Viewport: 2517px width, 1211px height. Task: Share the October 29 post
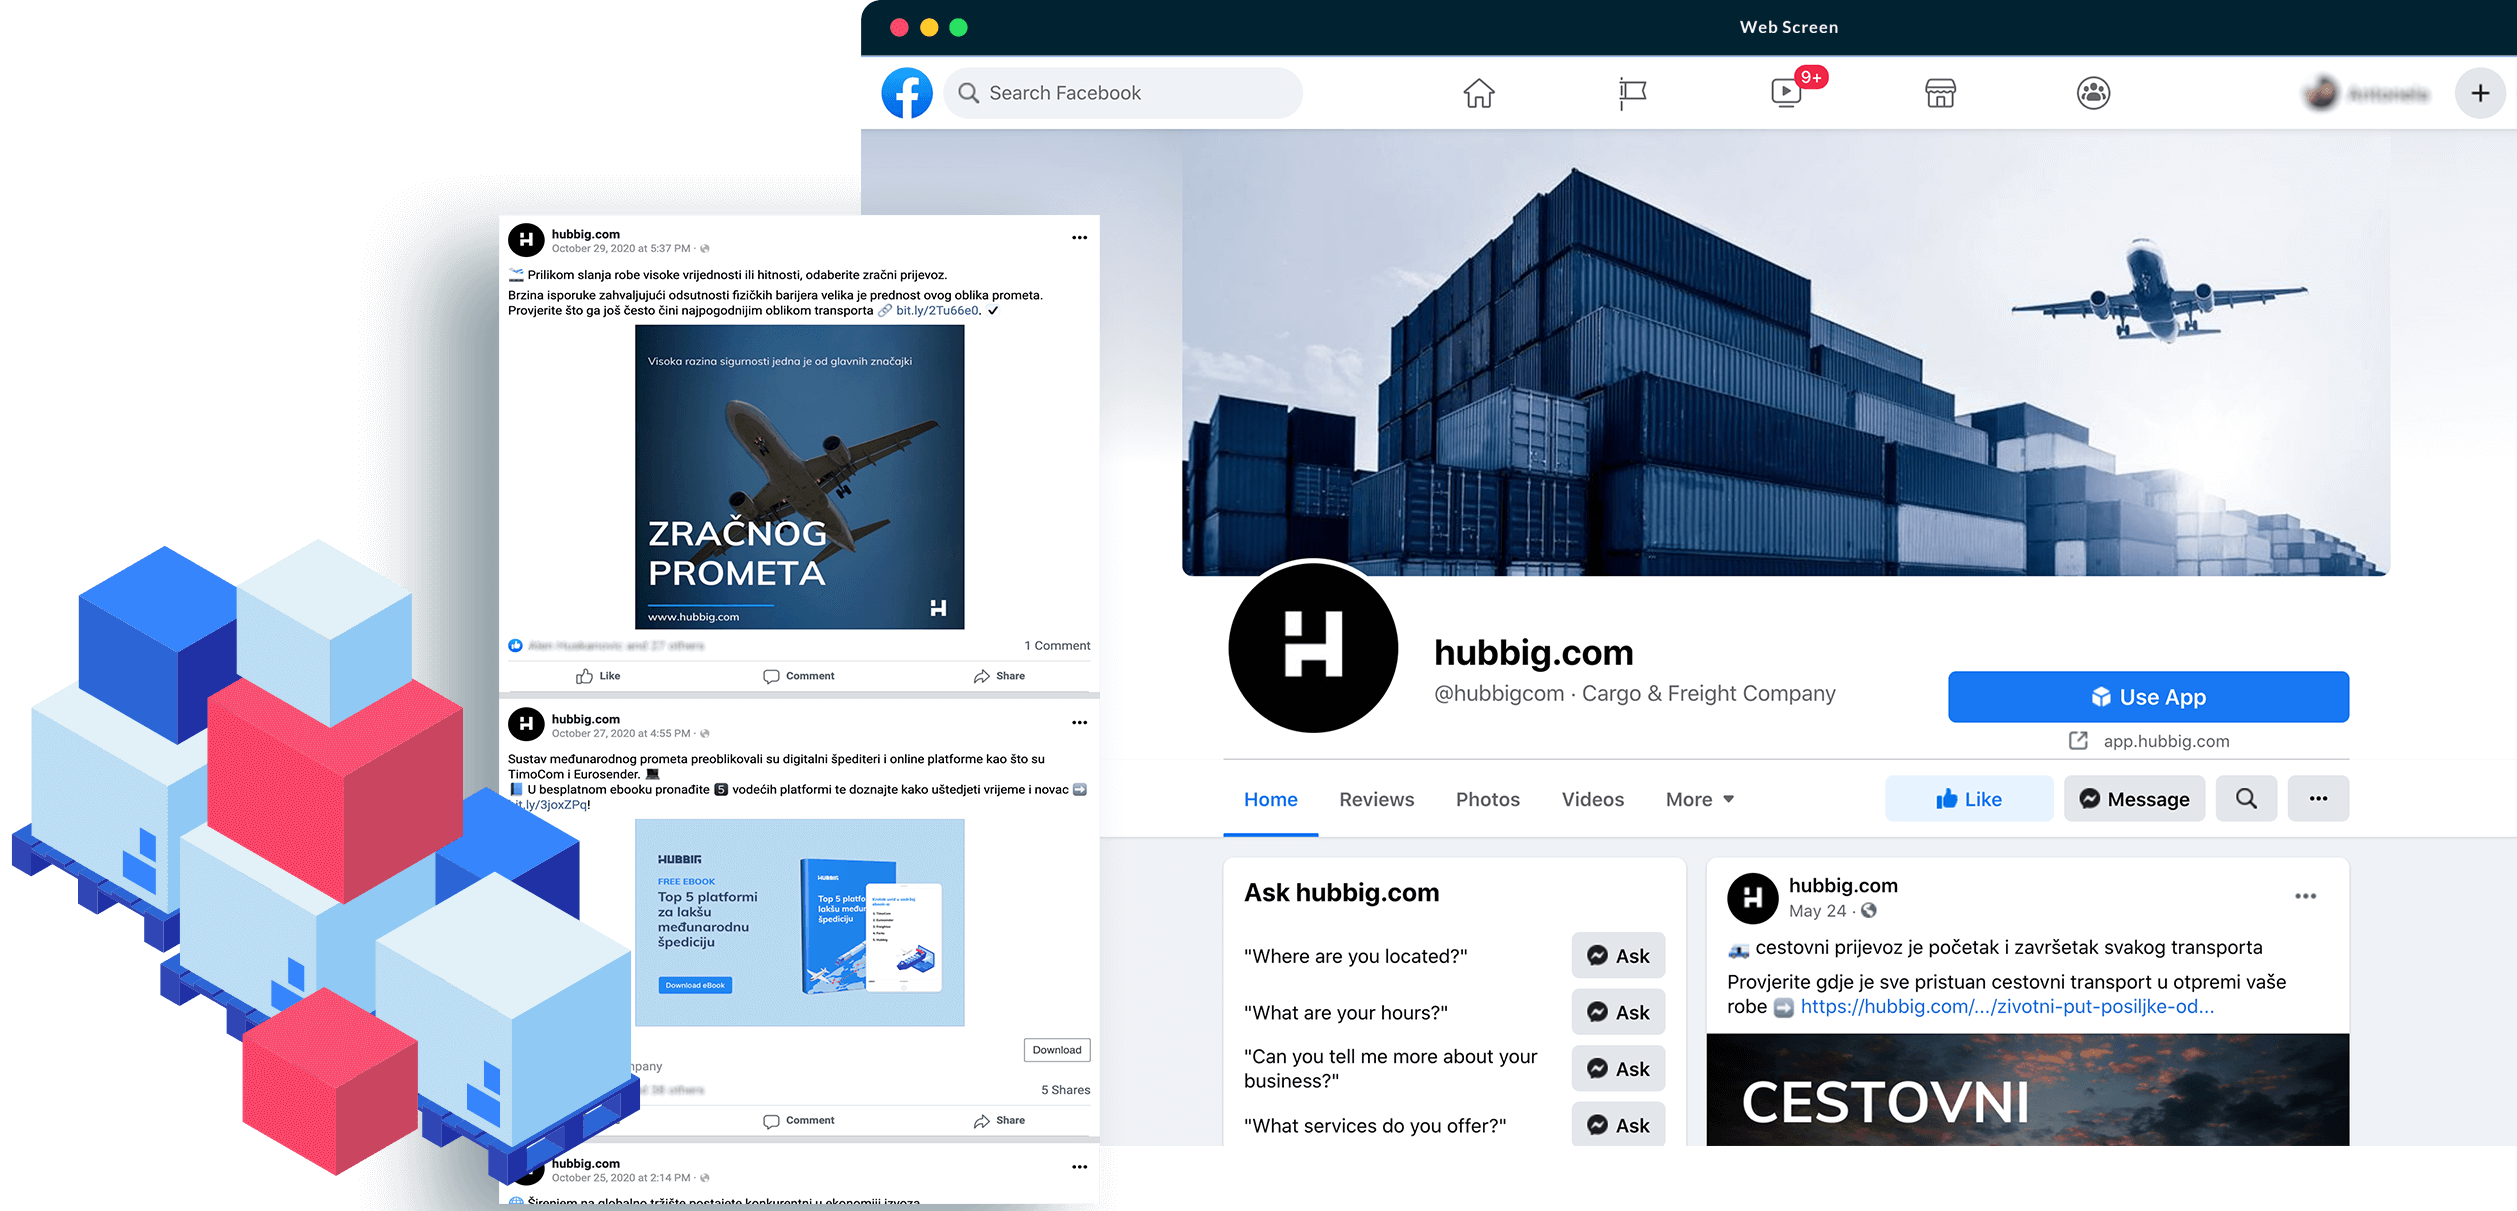tap(999, 676)
